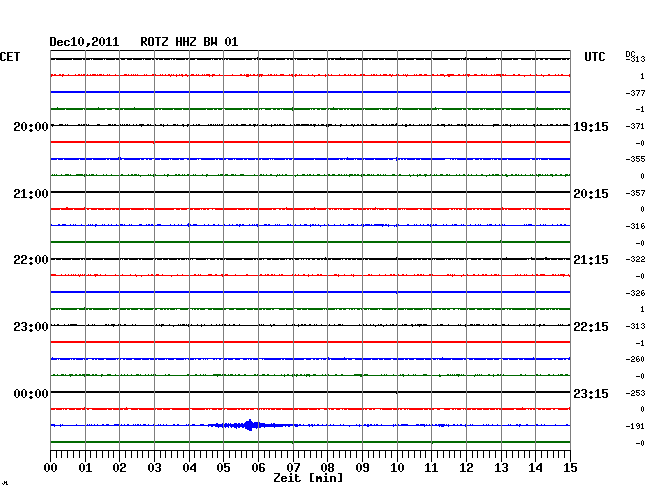
Task: Select the DC offset value -355
Action: (635, 159)
